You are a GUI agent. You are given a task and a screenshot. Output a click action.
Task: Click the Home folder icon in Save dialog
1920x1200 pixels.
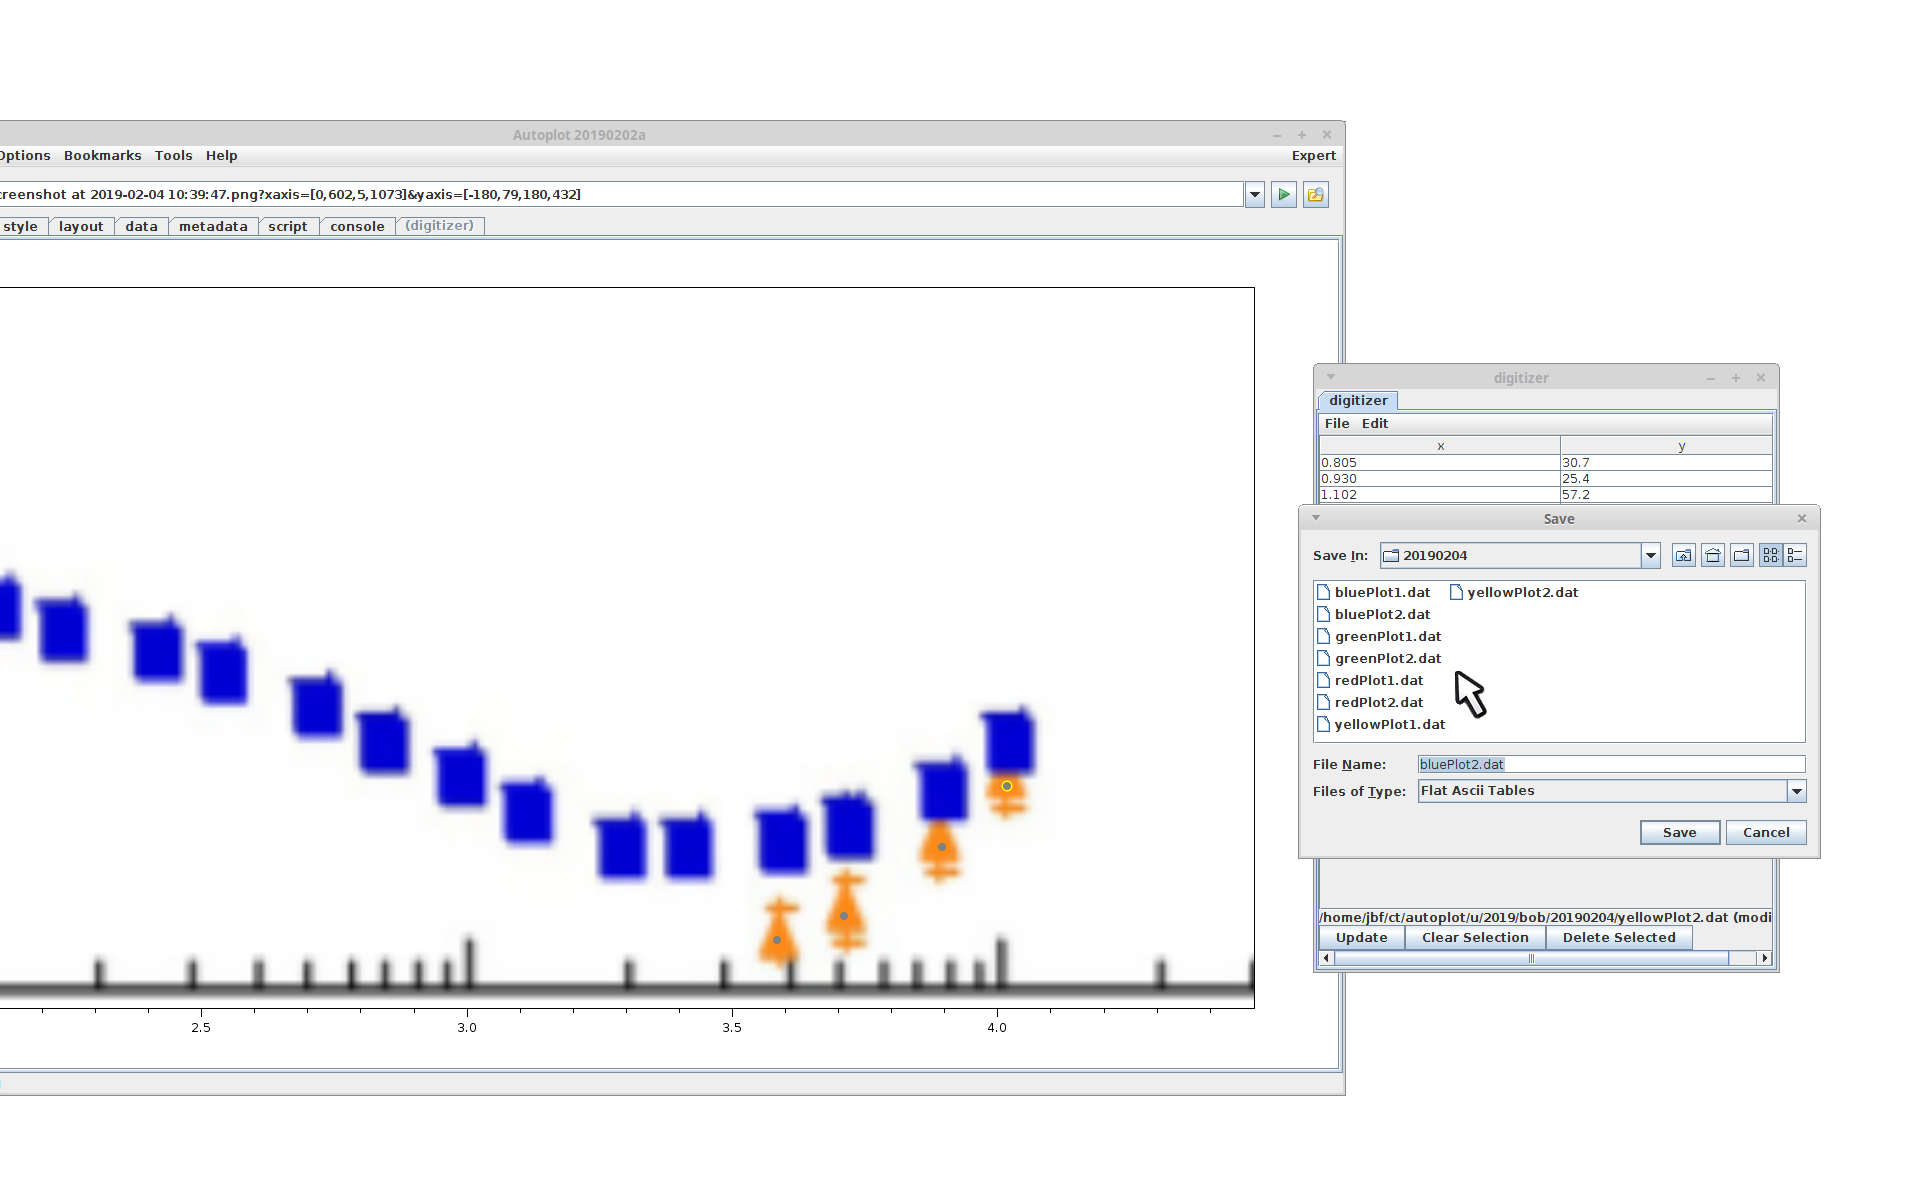(x=1713, y=556)
